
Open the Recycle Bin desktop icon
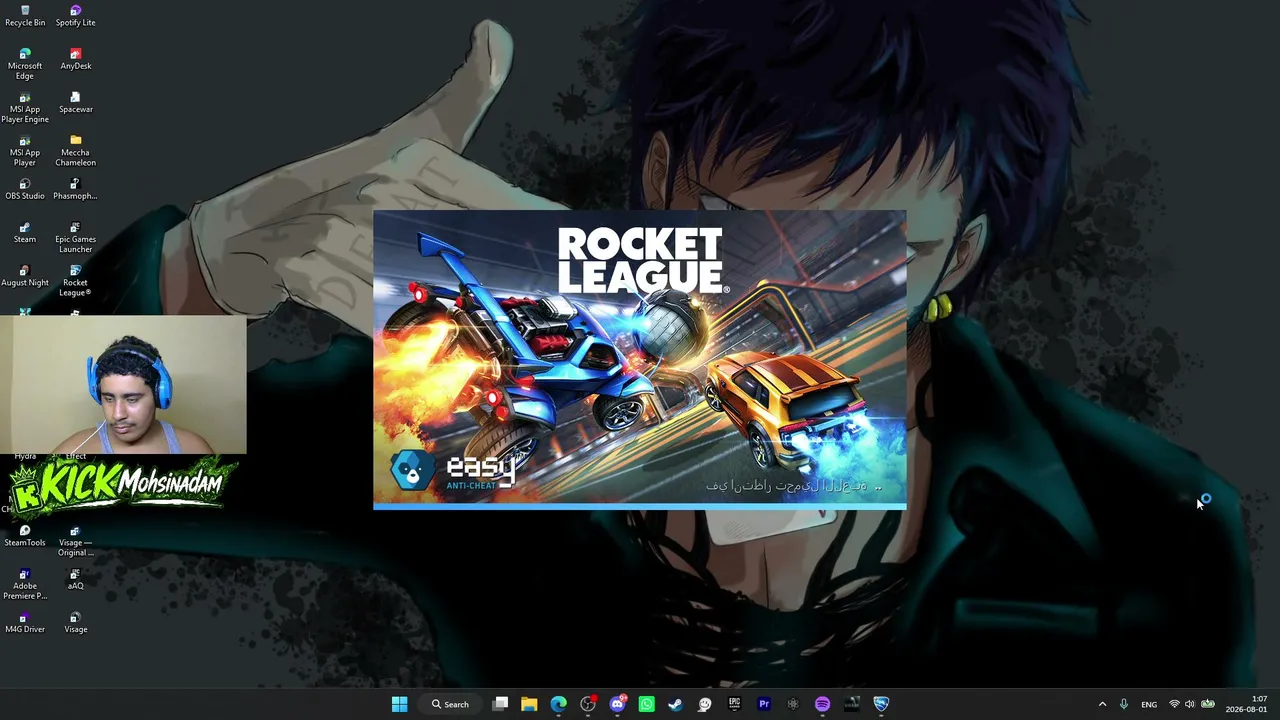coord(25,16)
